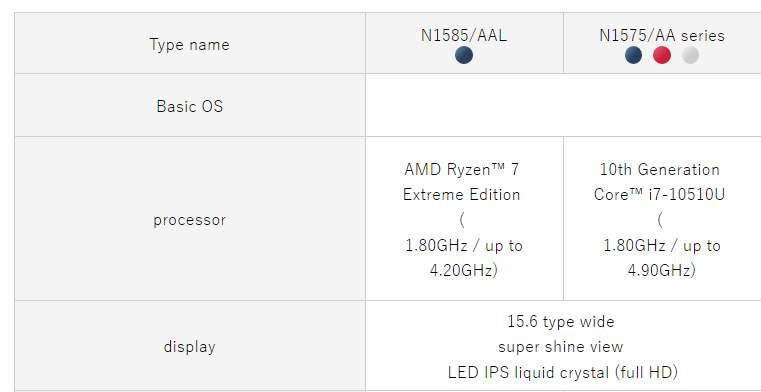This screenshot has width=761, height=392.
Task: Select the Type name row label
Action: pyautogui.click(x=189, y=45)
